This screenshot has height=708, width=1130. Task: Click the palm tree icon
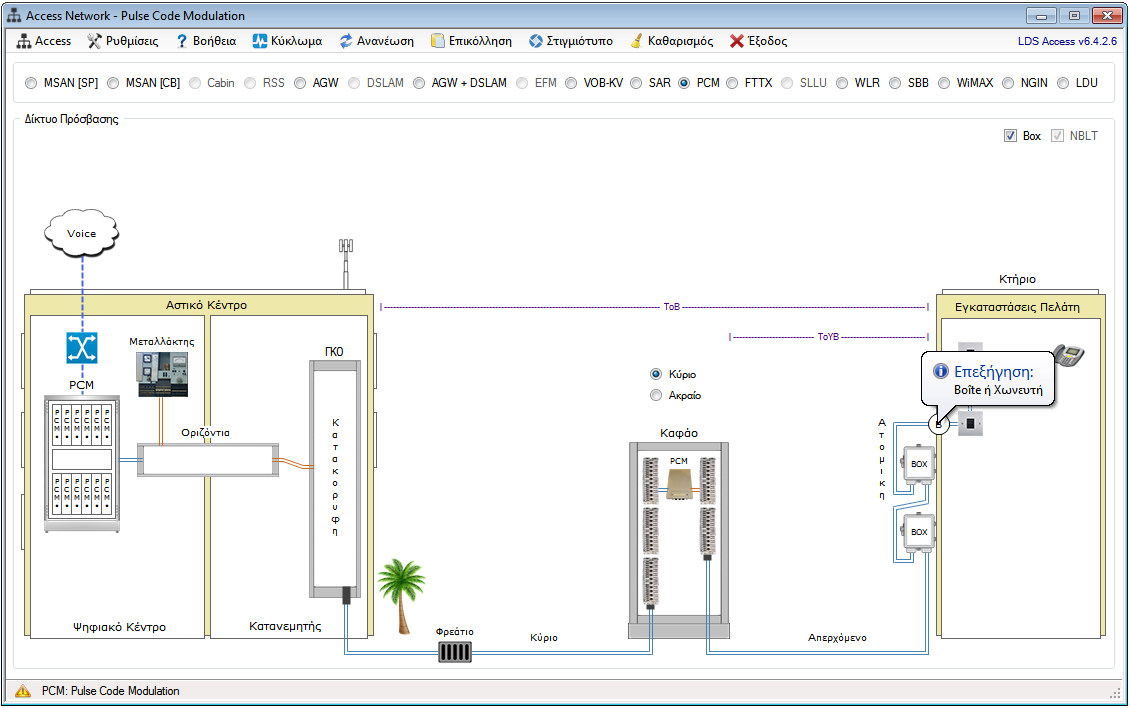[401, 595]
